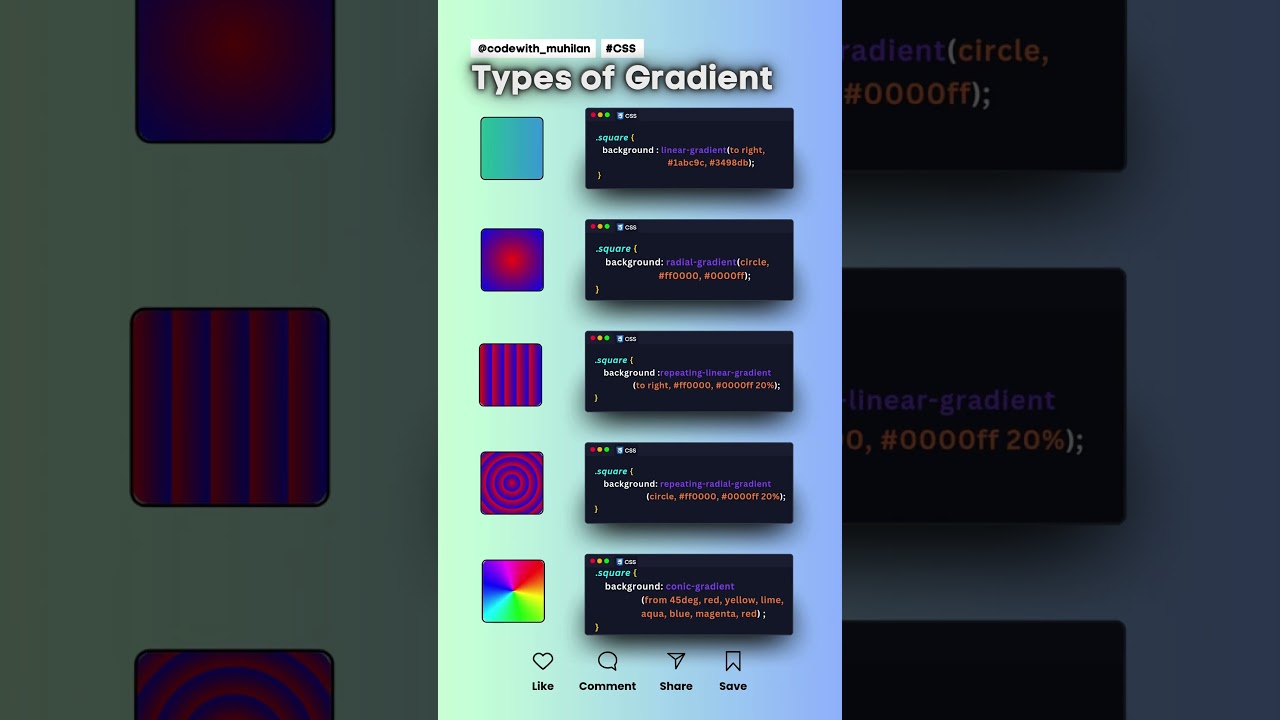Click the Comment label text
The image size is (1280, 720).
(607, 686)
